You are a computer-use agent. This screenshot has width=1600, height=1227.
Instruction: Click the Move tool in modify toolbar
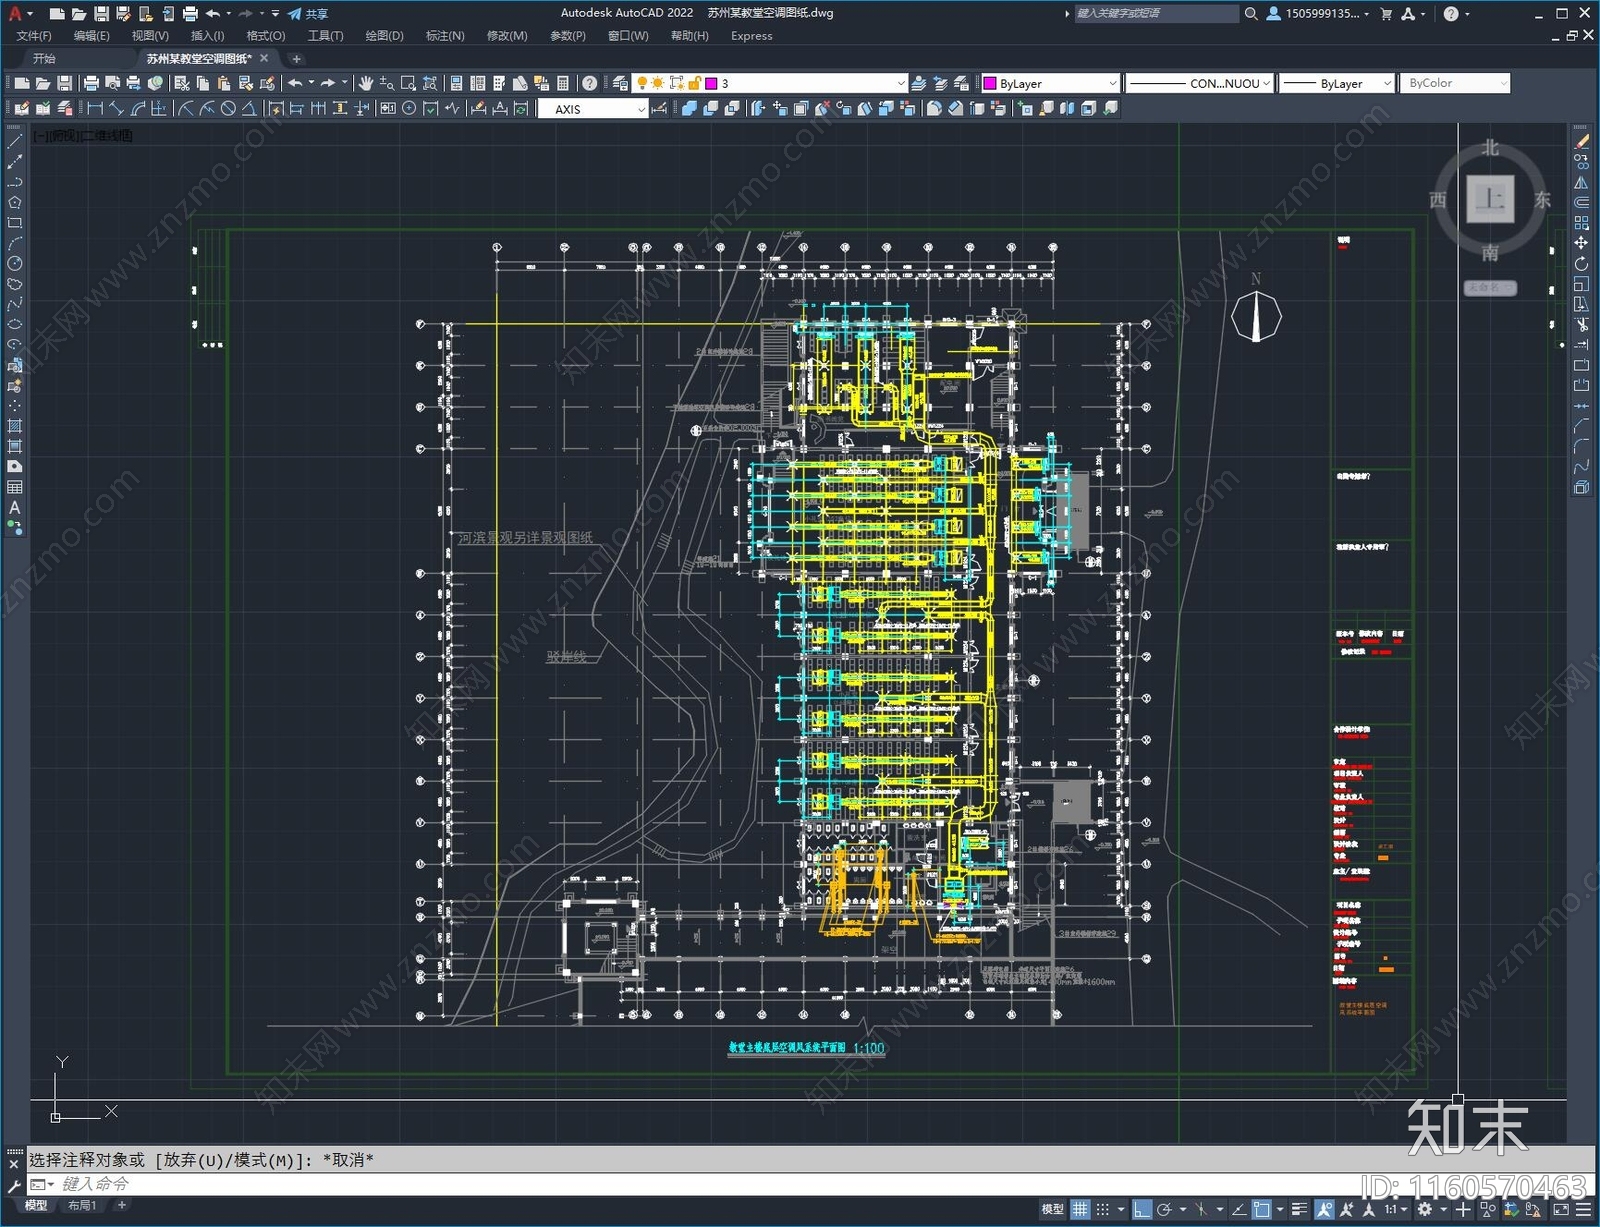click(x=1582, y=243)
